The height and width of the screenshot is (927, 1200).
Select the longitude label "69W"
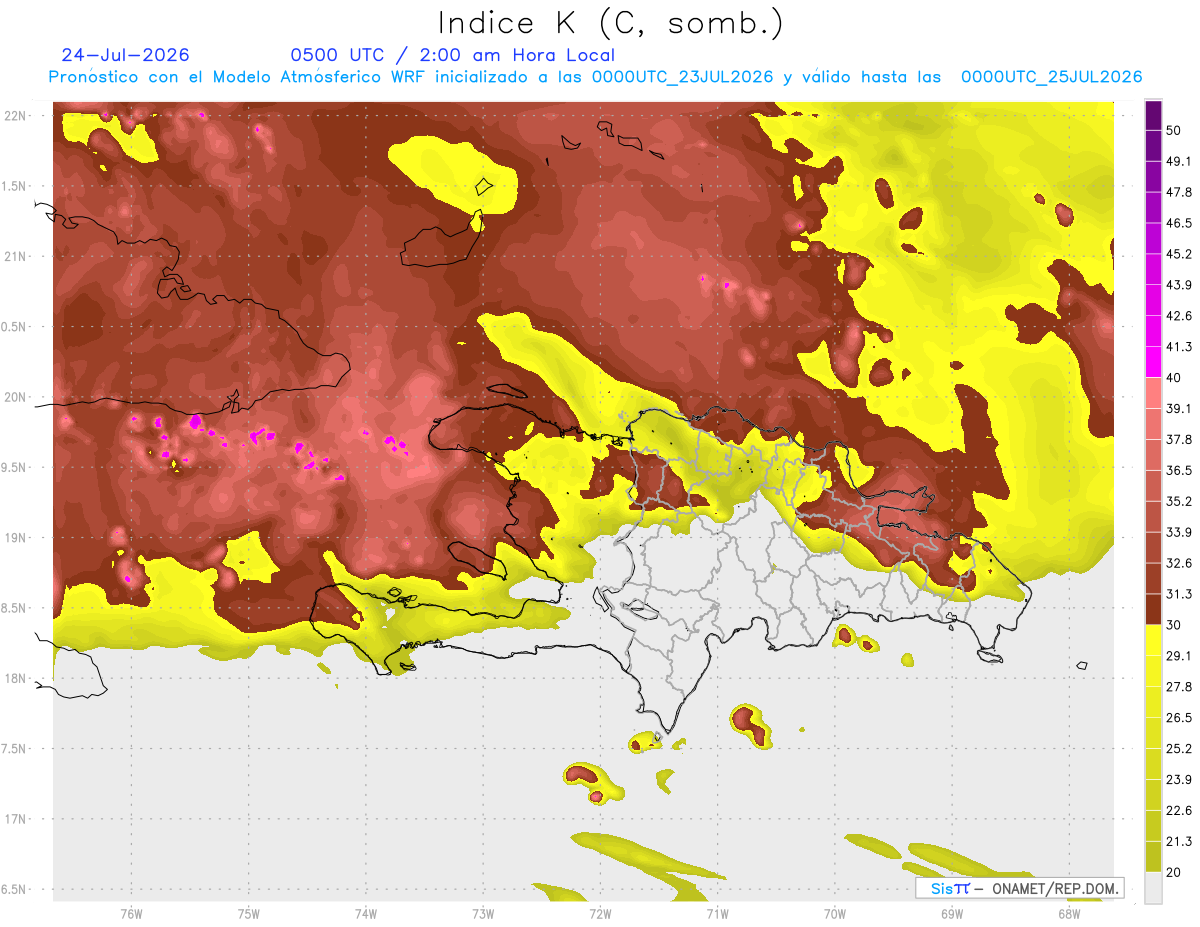click(951, 913)
